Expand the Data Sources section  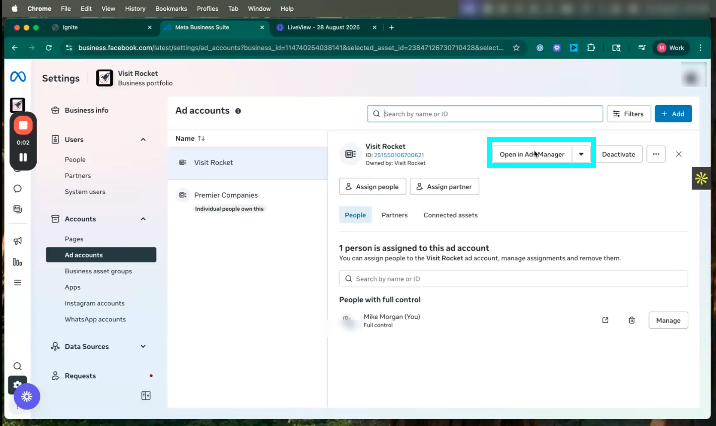click(x=143, y=346)
